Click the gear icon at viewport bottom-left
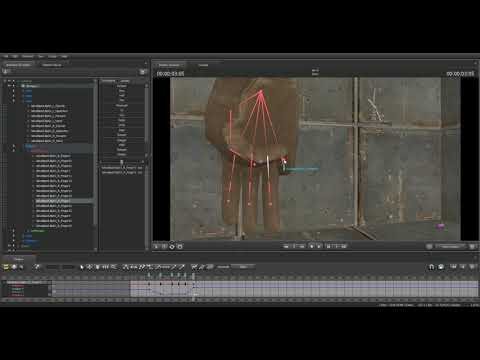 click(172, 247)
